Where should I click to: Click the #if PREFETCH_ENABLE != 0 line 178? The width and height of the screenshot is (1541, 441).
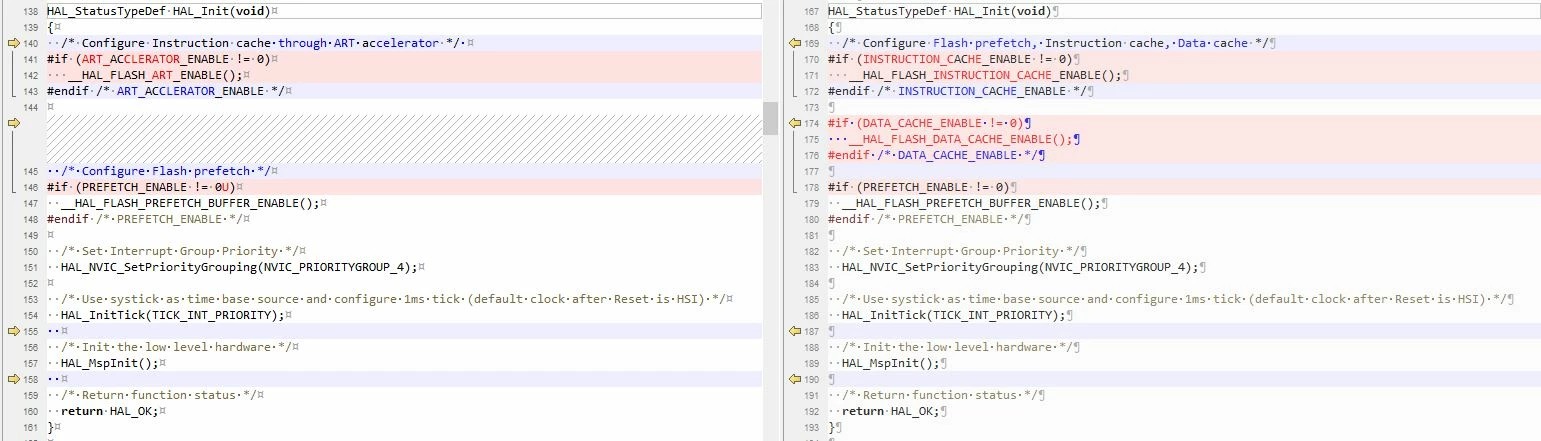[x=919, y=187]
